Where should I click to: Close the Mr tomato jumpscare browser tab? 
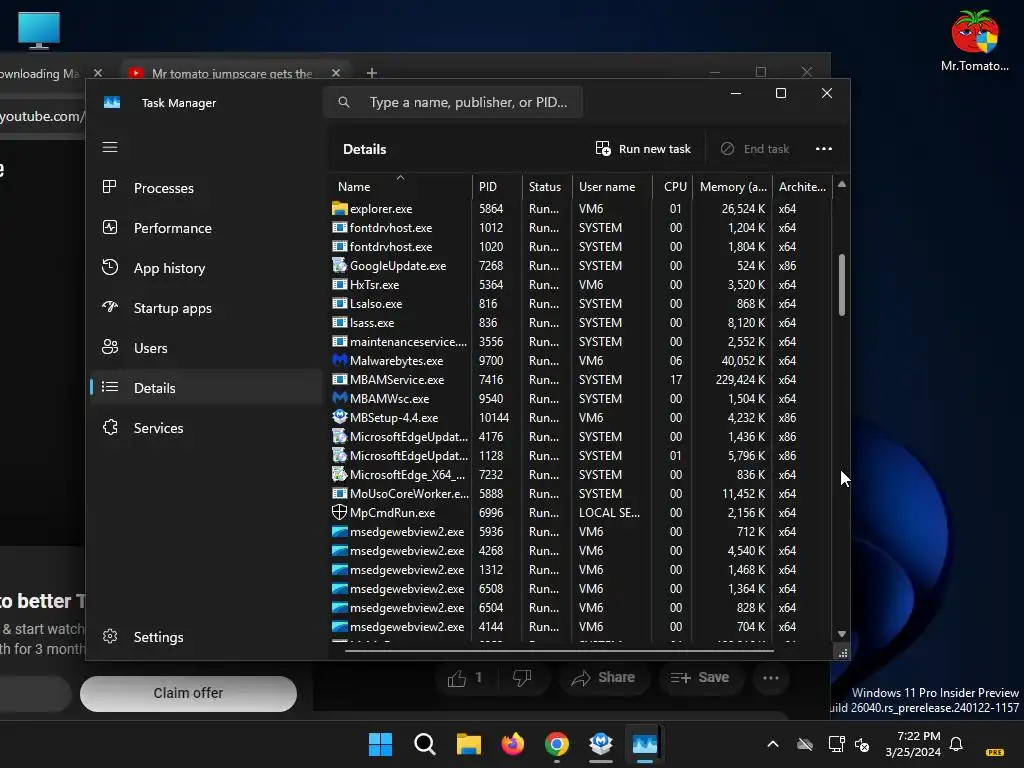(336, 72)
